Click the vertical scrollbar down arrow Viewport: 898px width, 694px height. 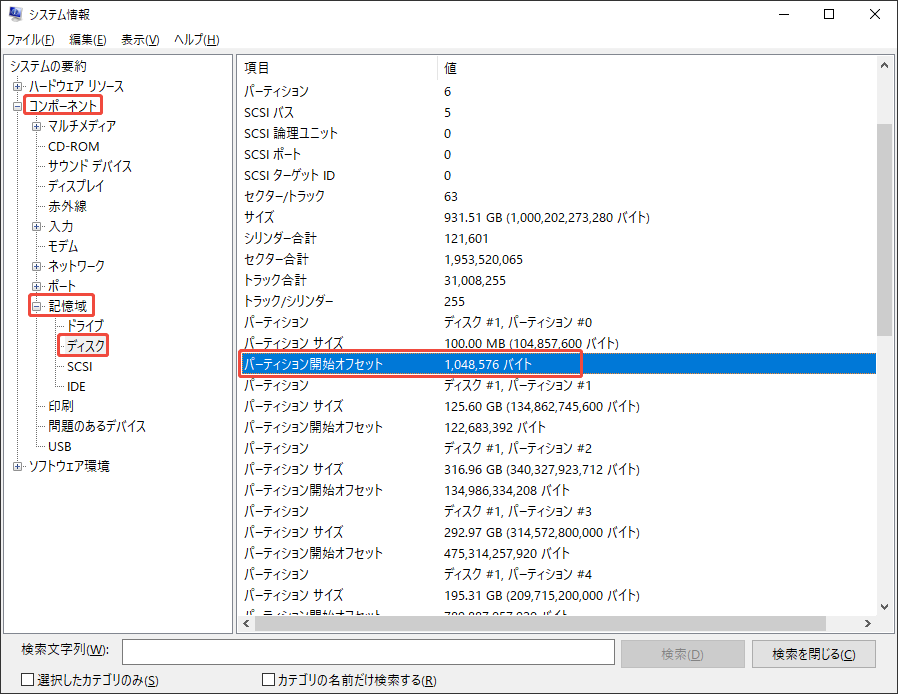click(884, 607)
